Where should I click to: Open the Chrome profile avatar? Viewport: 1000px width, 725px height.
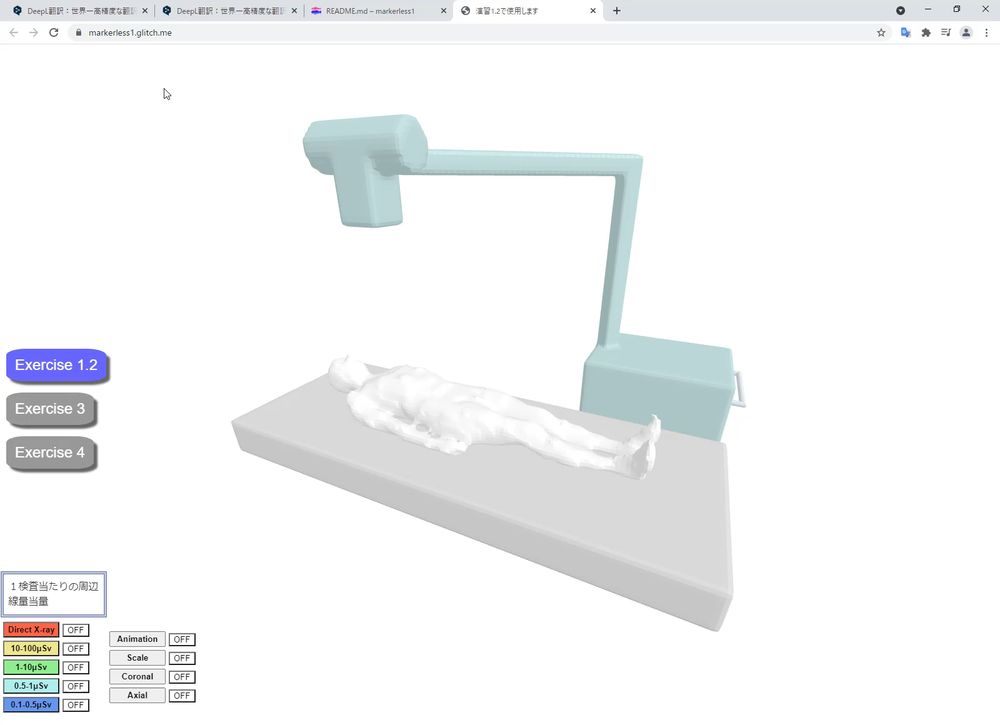point(966,33)
